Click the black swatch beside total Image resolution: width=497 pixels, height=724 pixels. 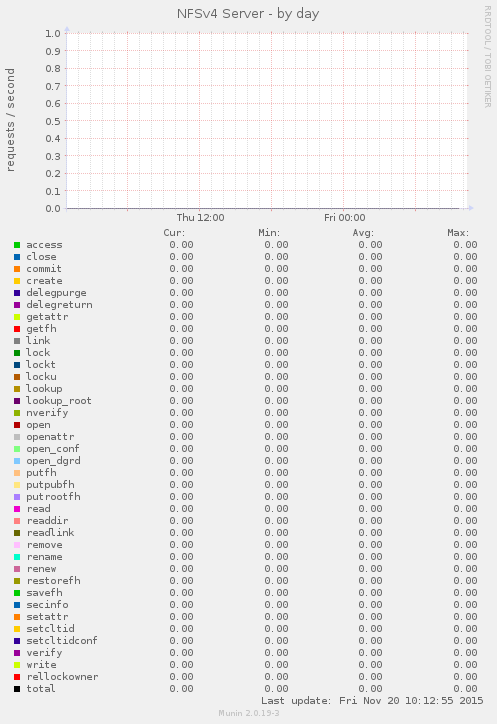point(17,689)
